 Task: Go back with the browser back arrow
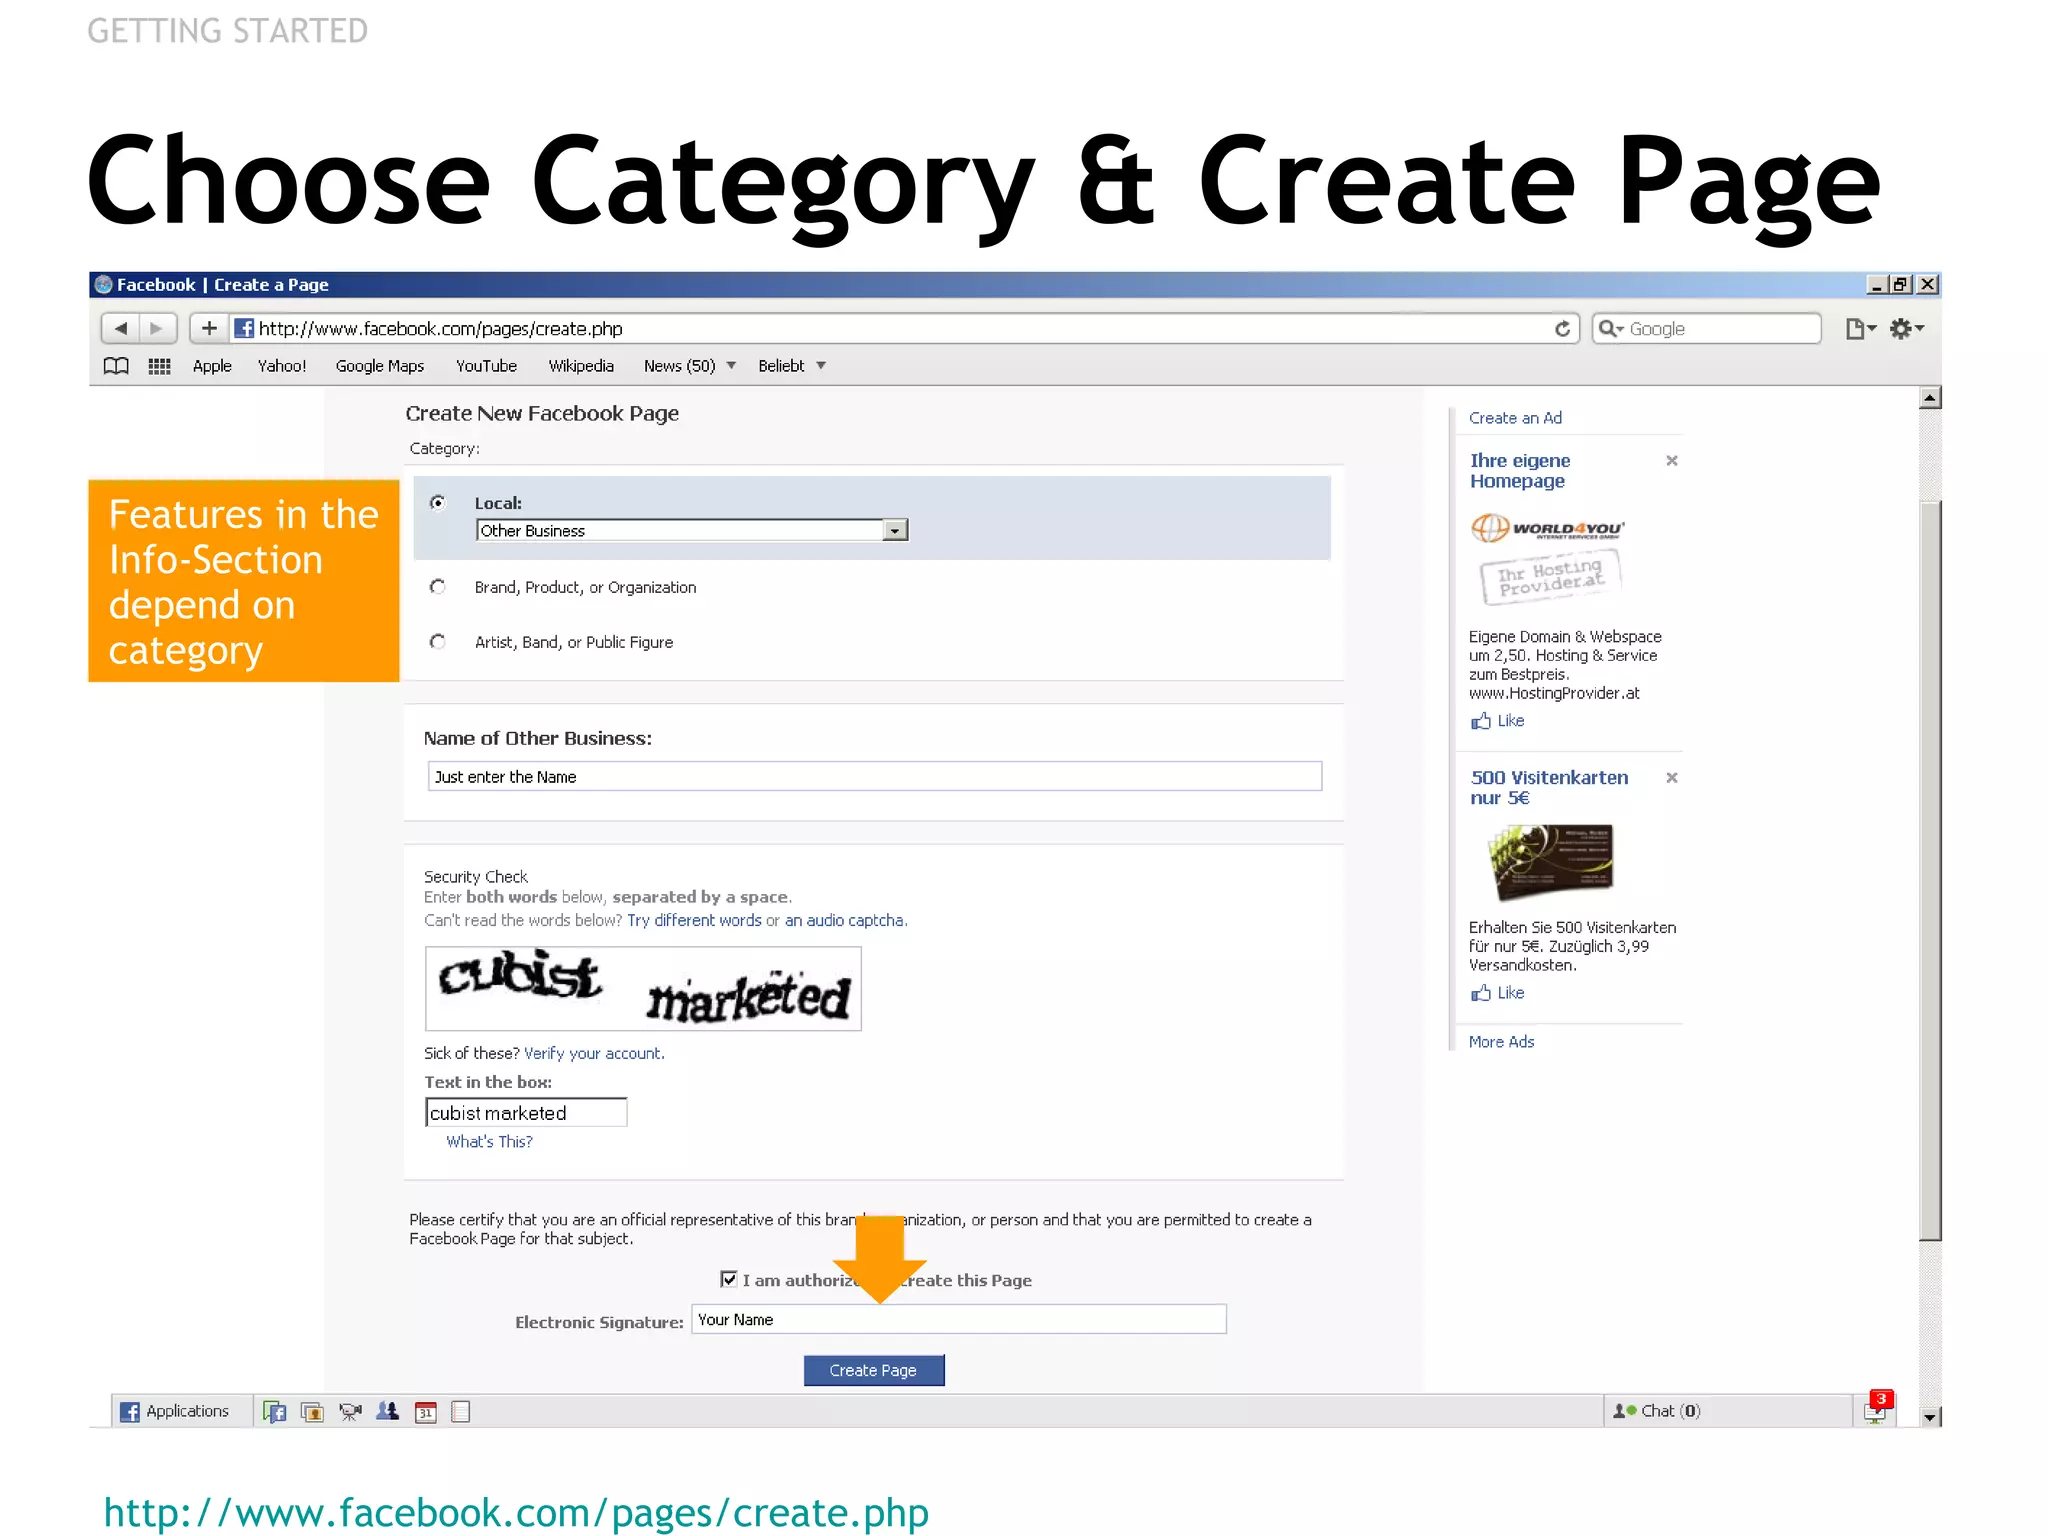(x=121, y=328)
